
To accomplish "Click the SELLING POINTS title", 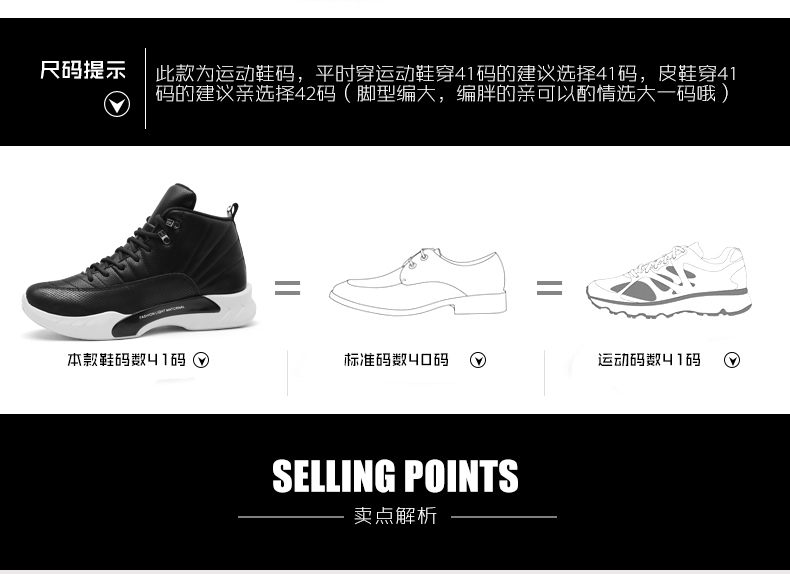I will [x=395, y=476].
